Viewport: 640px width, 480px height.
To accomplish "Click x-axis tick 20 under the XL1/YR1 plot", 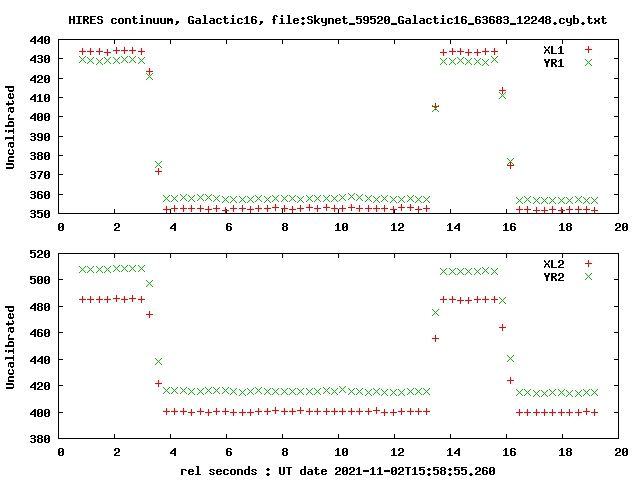I will click(621, 227).
